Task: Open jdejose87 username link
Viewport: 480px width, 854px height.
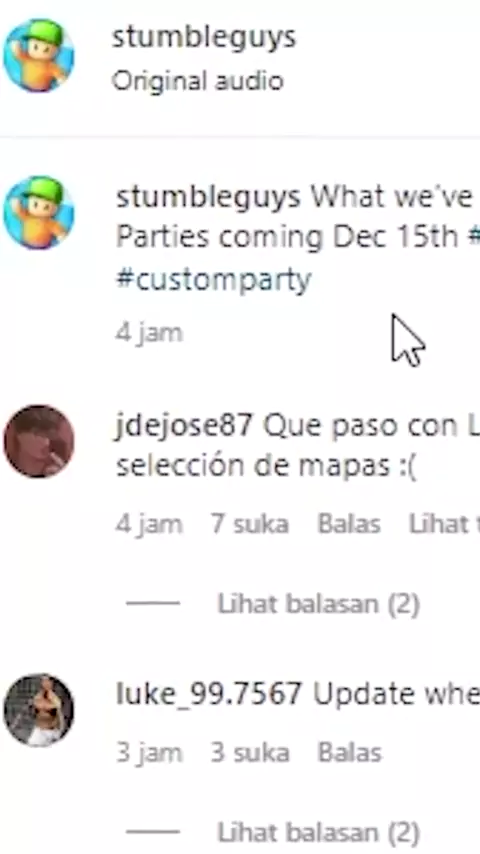Action: (185, 426)
